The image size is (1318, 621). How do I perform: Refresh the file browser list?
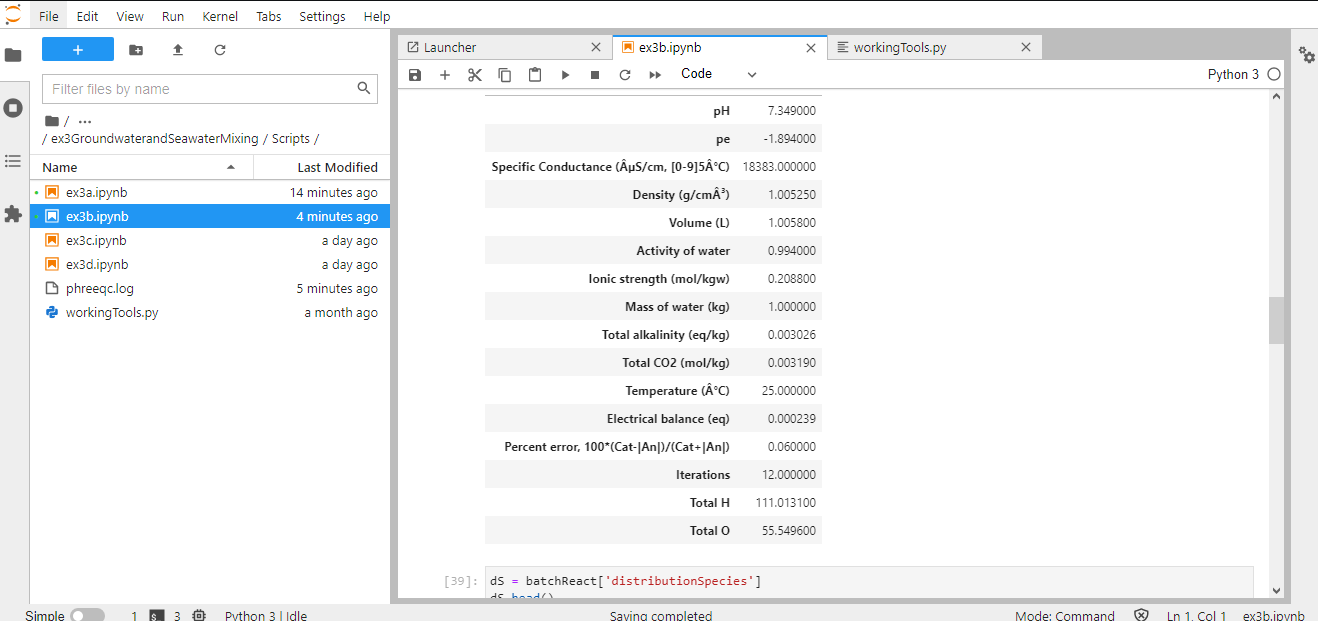pyautogui.click(x=220, y=50)
